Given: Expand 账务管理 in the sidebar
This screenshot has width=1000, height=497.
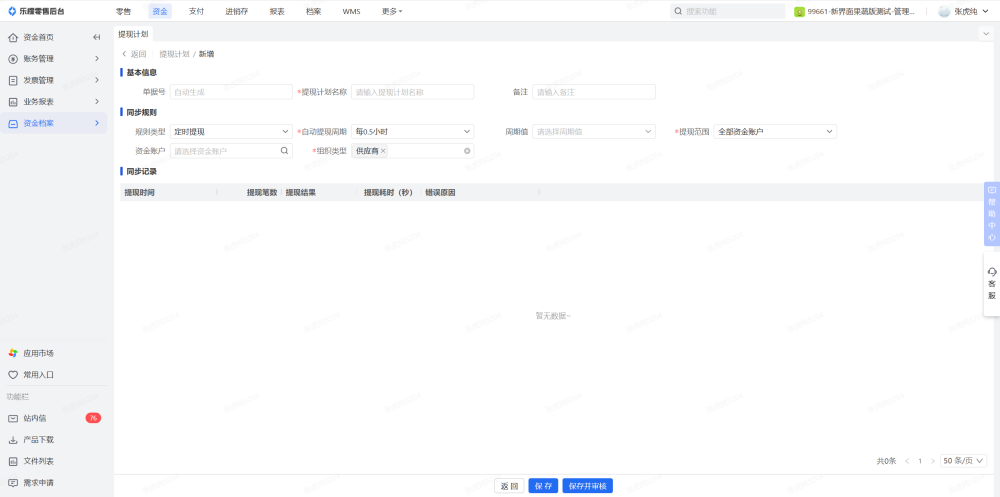Looking at the screenshot, I should (55, 59).
